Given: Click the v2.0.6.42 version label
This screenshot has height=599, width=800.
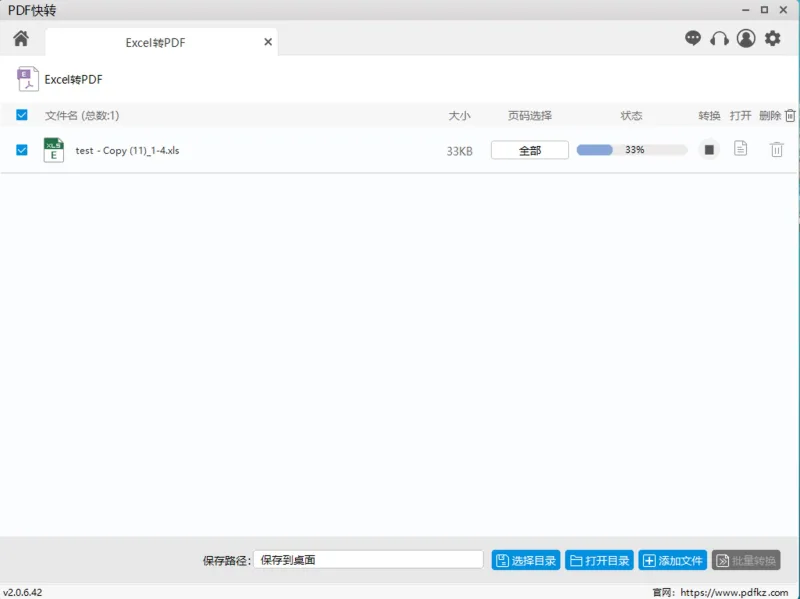Looking at the screenshot, I should pos(23,592).
